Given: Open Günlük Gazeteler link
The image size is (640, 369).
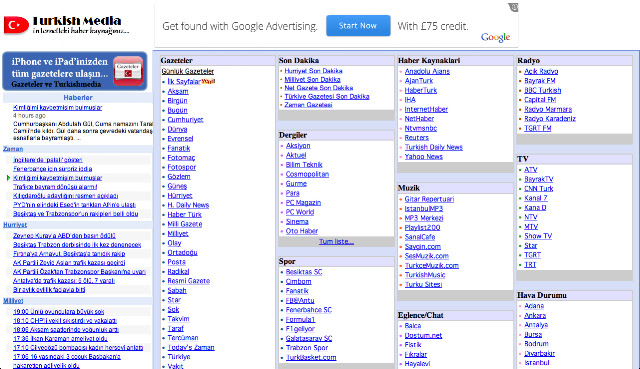Looking at the screenshot, I should click(187, 71).
